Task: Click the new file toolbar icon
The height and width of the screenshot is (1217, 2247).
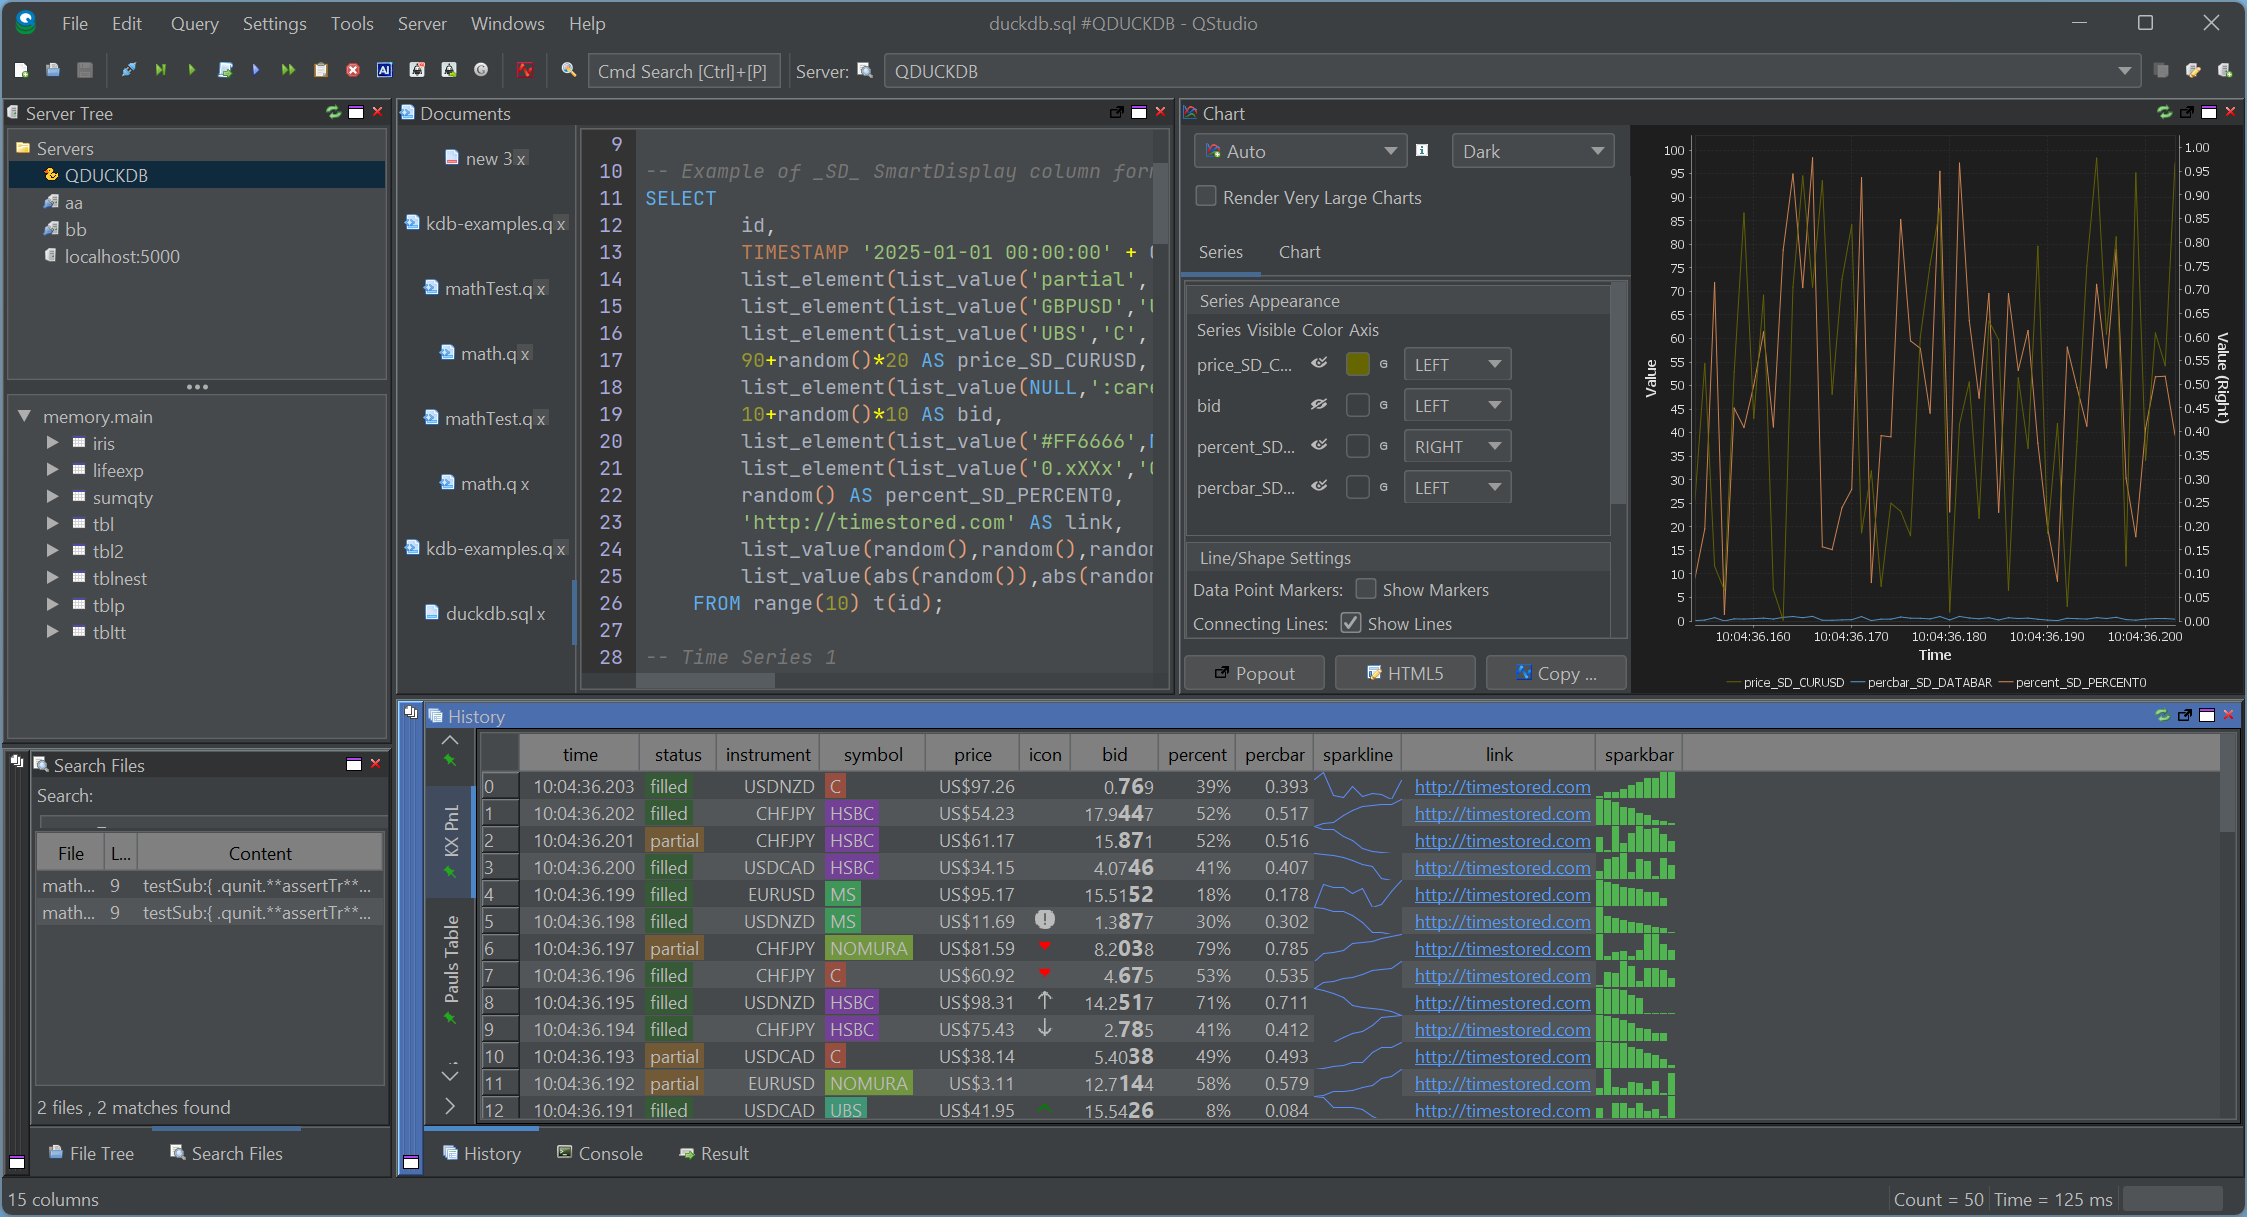Action: (21, 70)
